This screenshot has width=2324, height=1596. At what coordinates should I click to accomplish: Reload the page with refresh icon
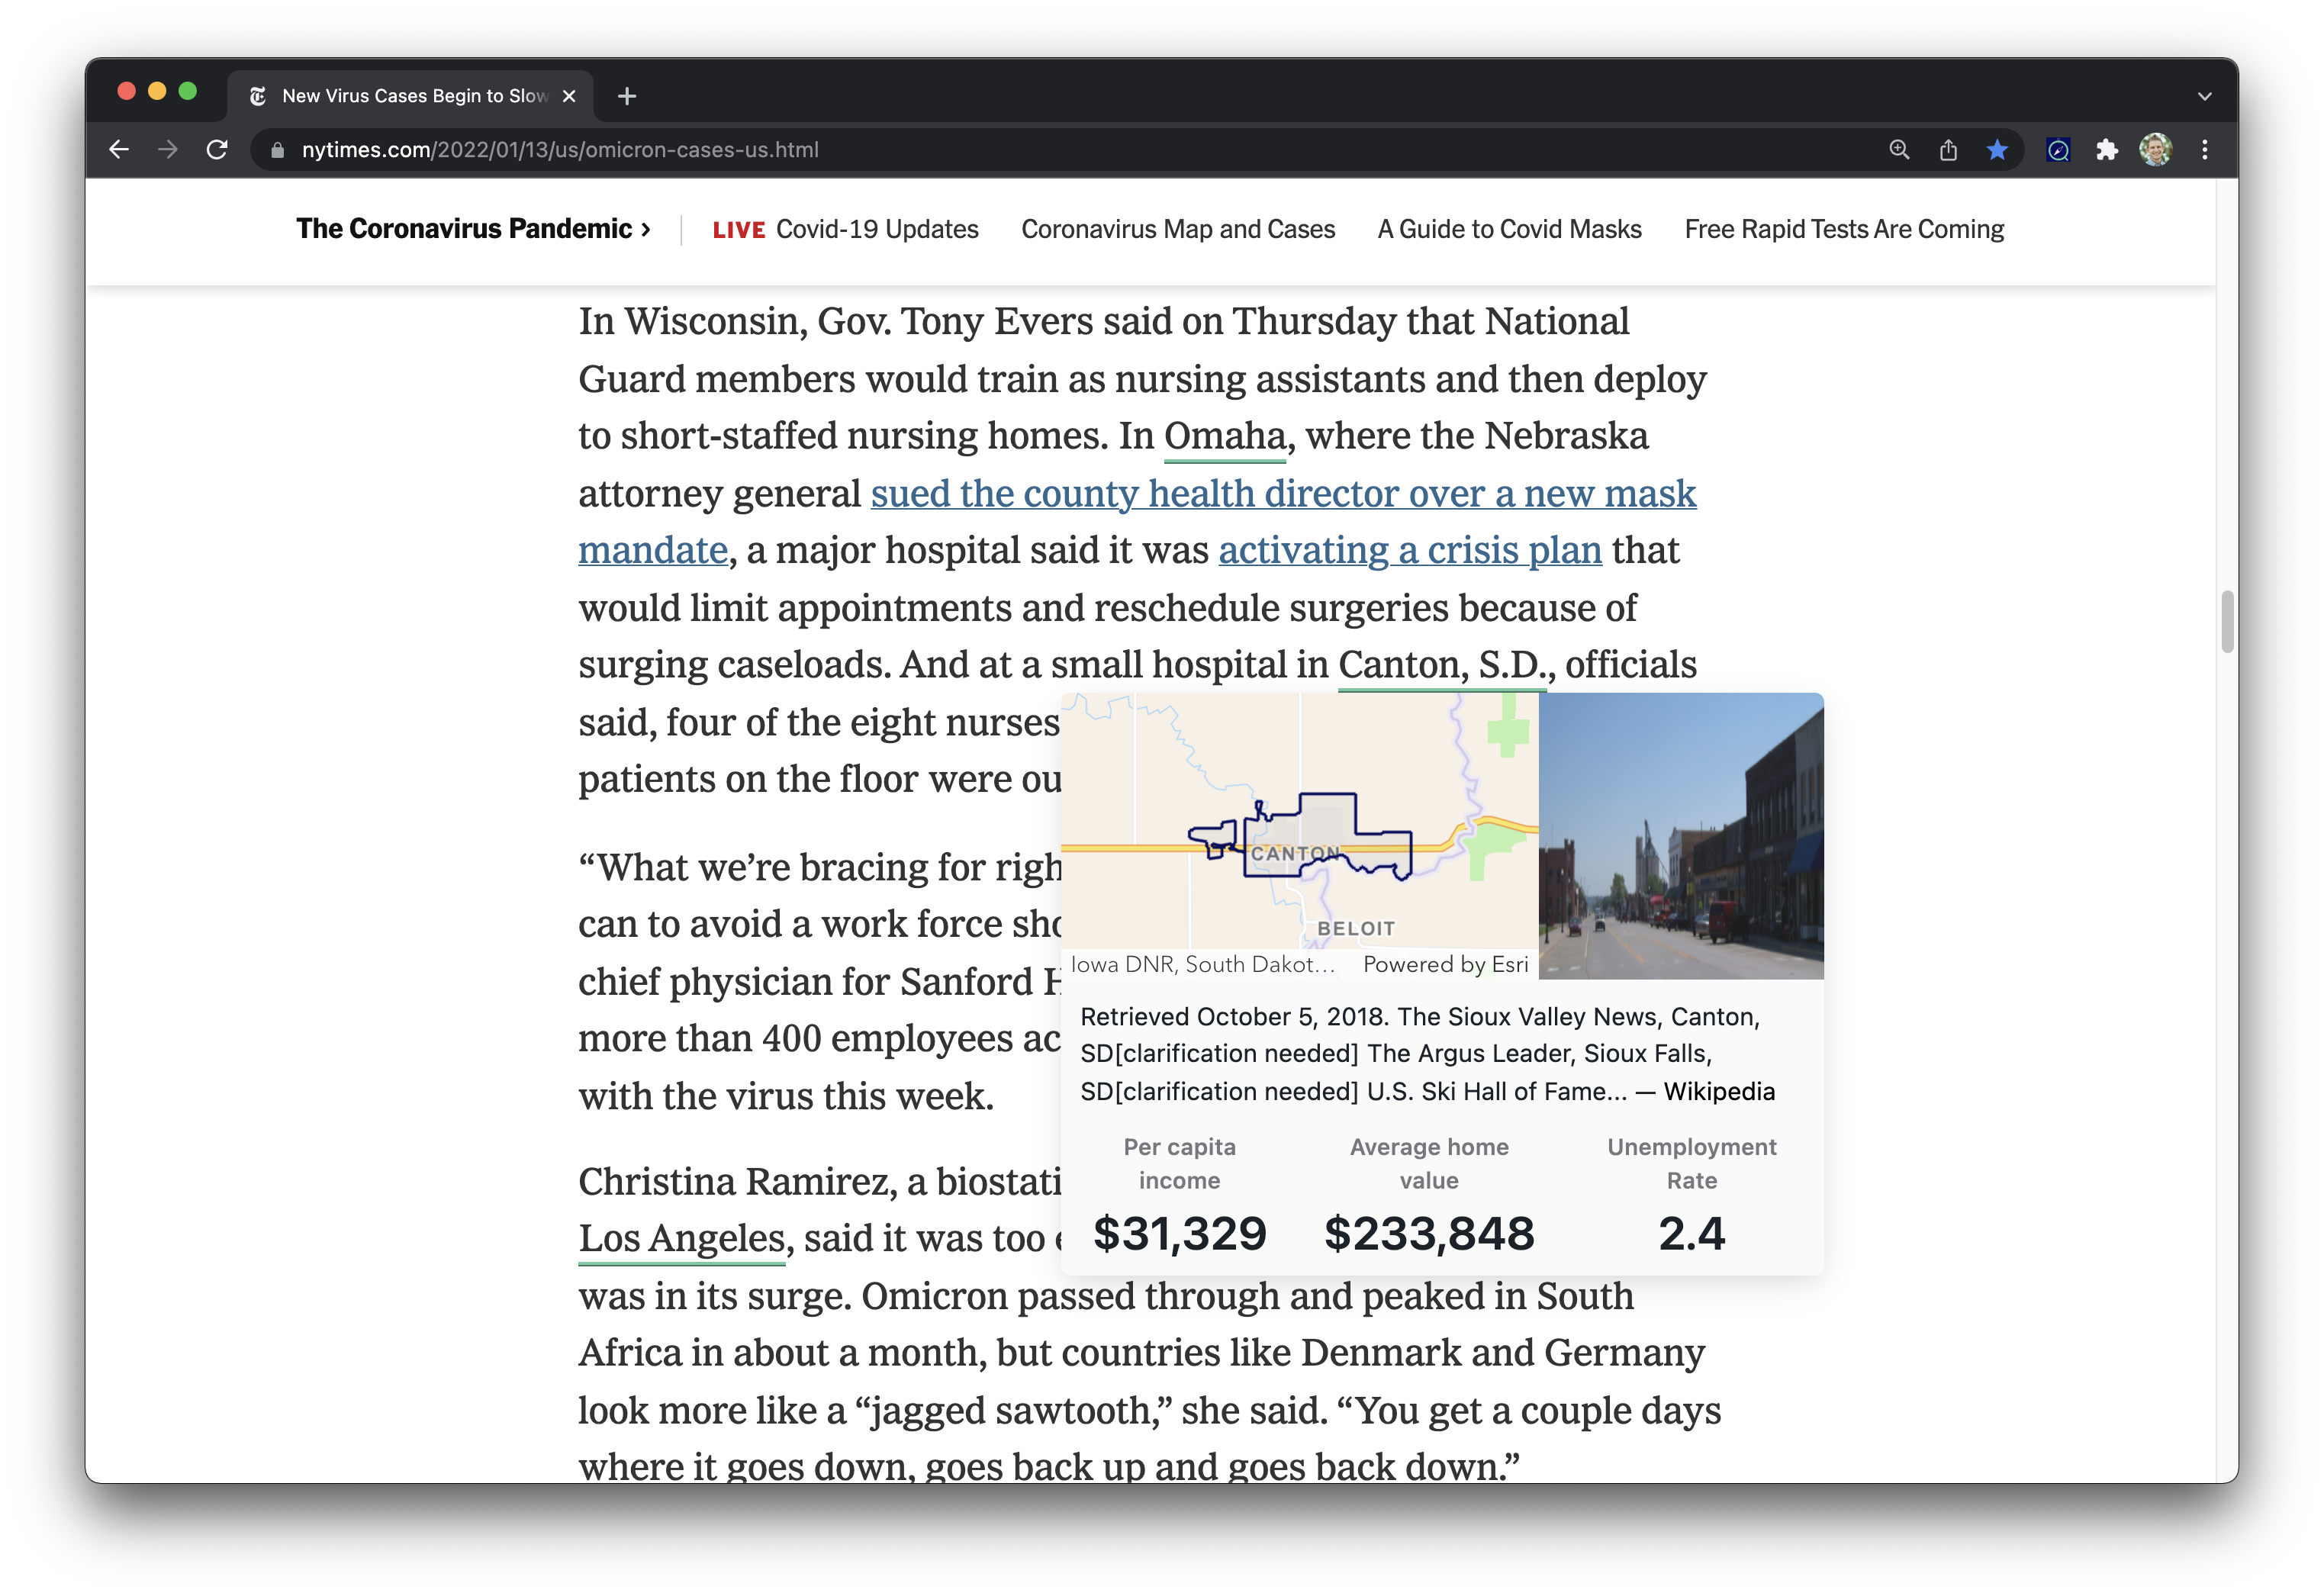point(217,150)
